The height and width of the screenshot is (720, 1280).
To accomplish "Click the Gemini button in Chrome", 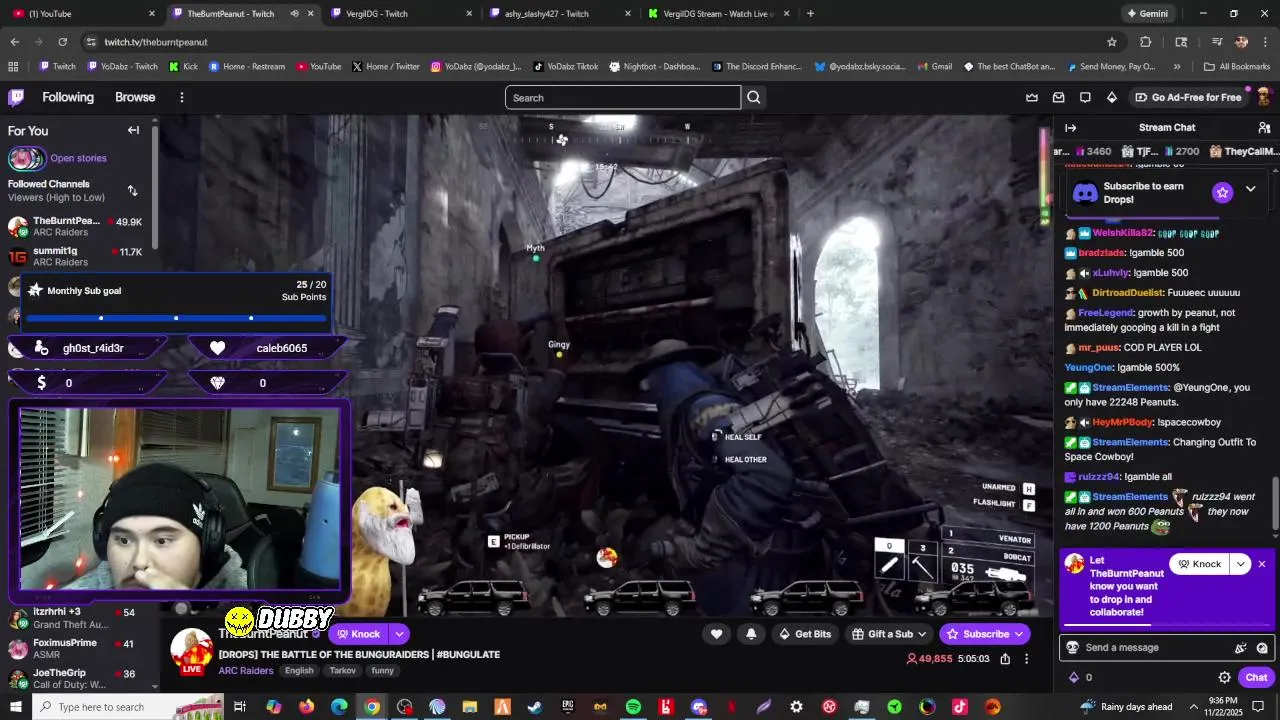I will point(1147,14).
